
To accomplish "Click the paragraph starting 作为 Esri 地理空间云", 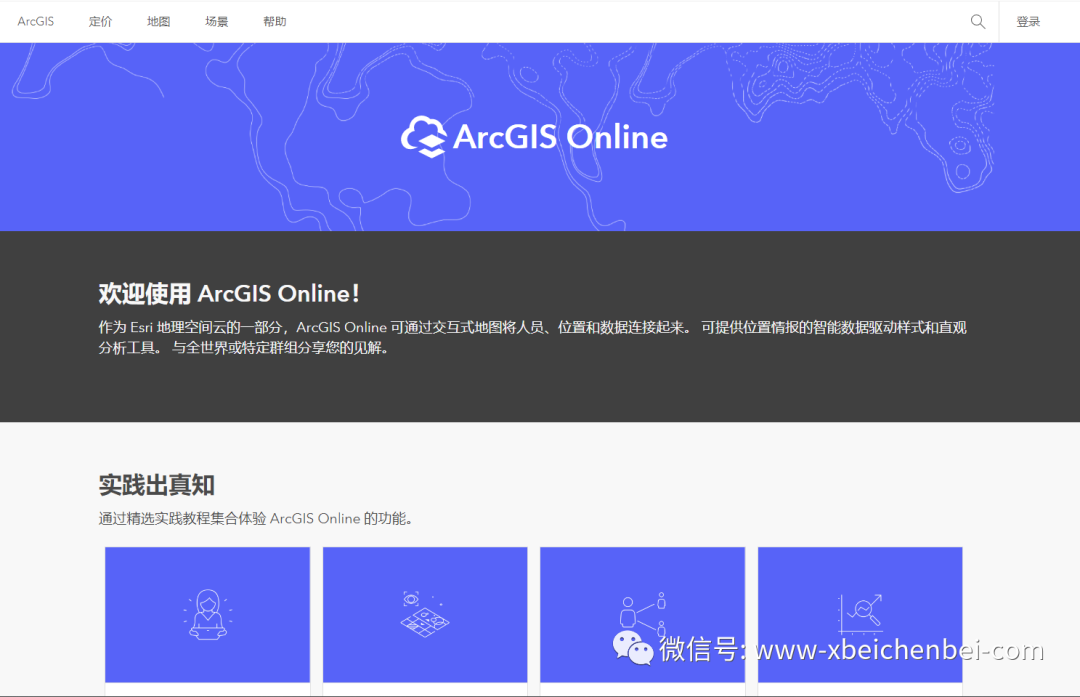I will click(x=532, y=337).
